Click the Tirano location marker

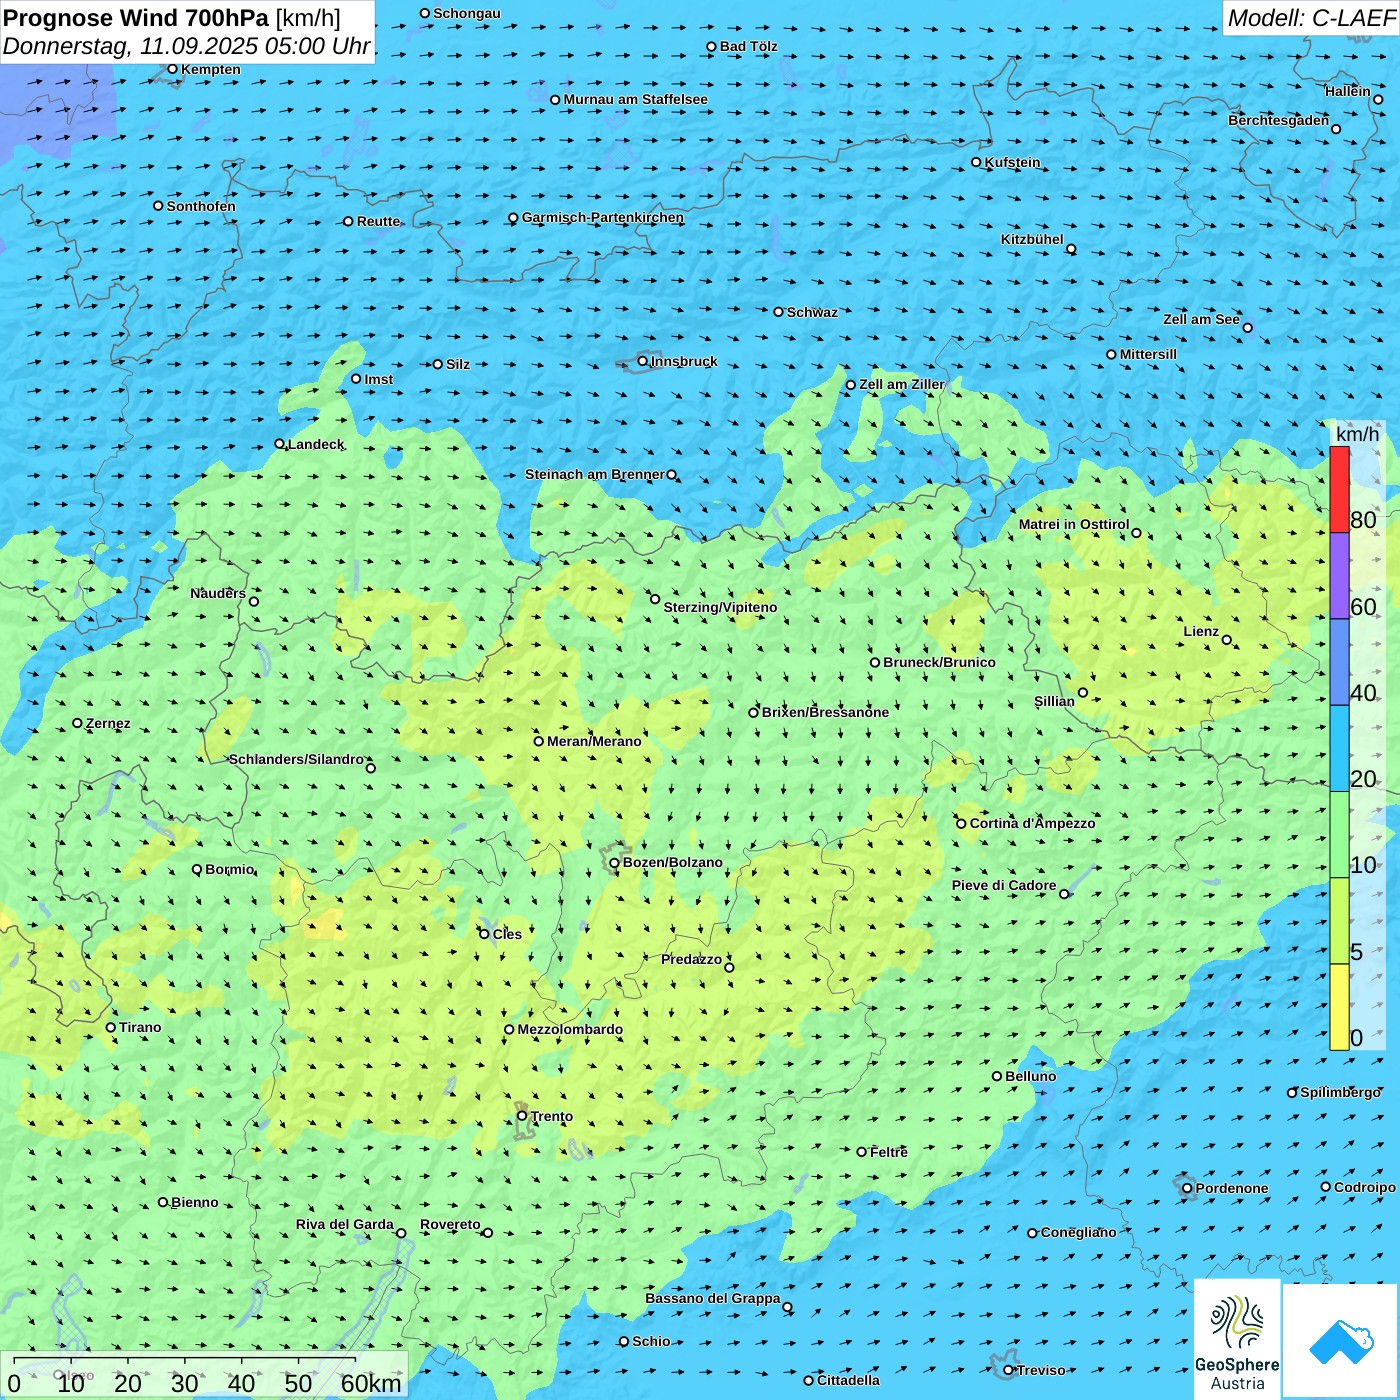pos(111,1027)
